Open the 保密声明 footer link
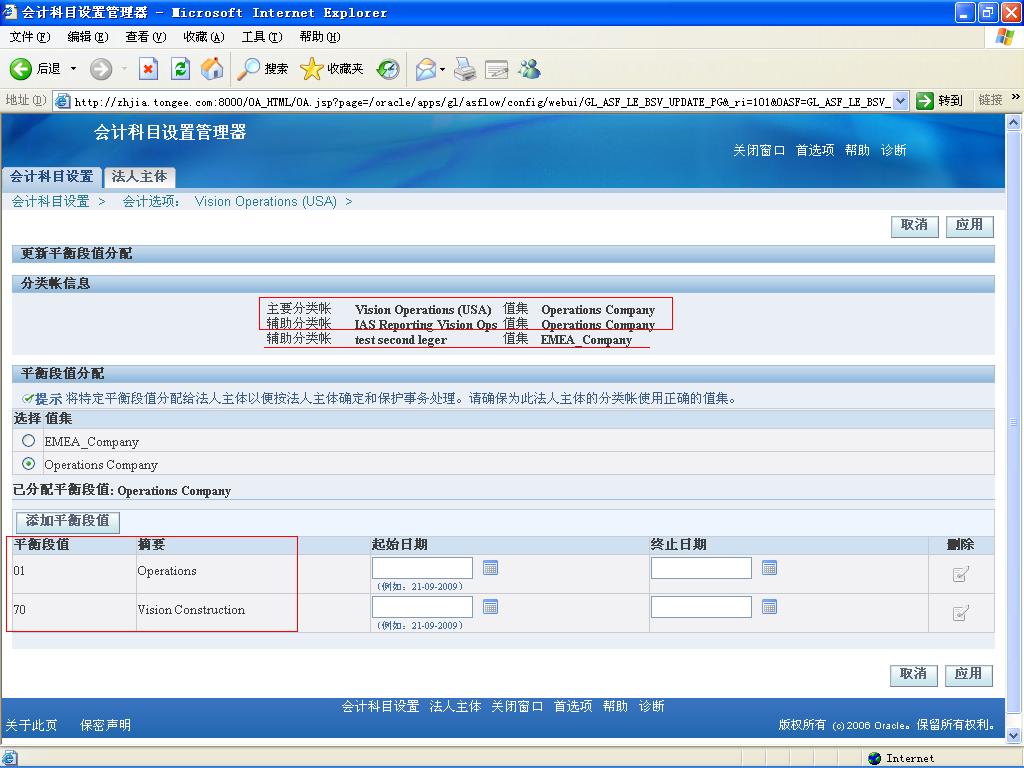1024x768 pixels. pos(105,725)
